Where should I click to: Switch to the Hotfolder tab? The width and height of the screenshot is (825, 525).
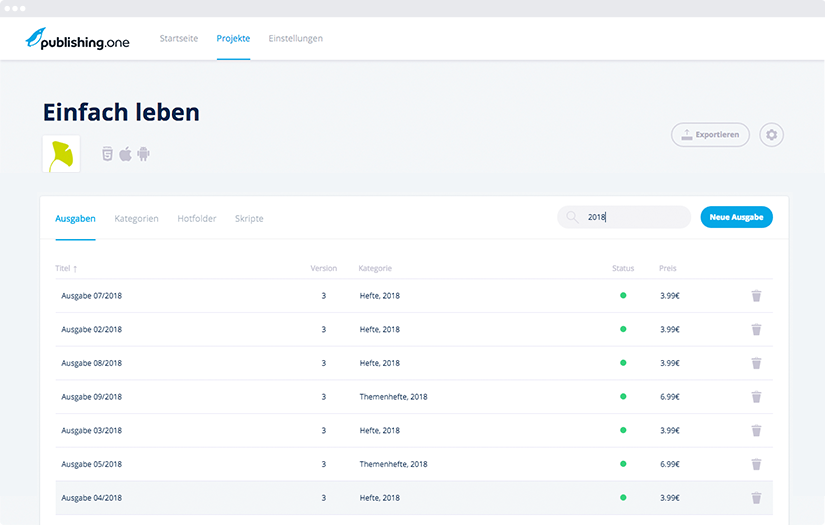click(x=196, y=218)
